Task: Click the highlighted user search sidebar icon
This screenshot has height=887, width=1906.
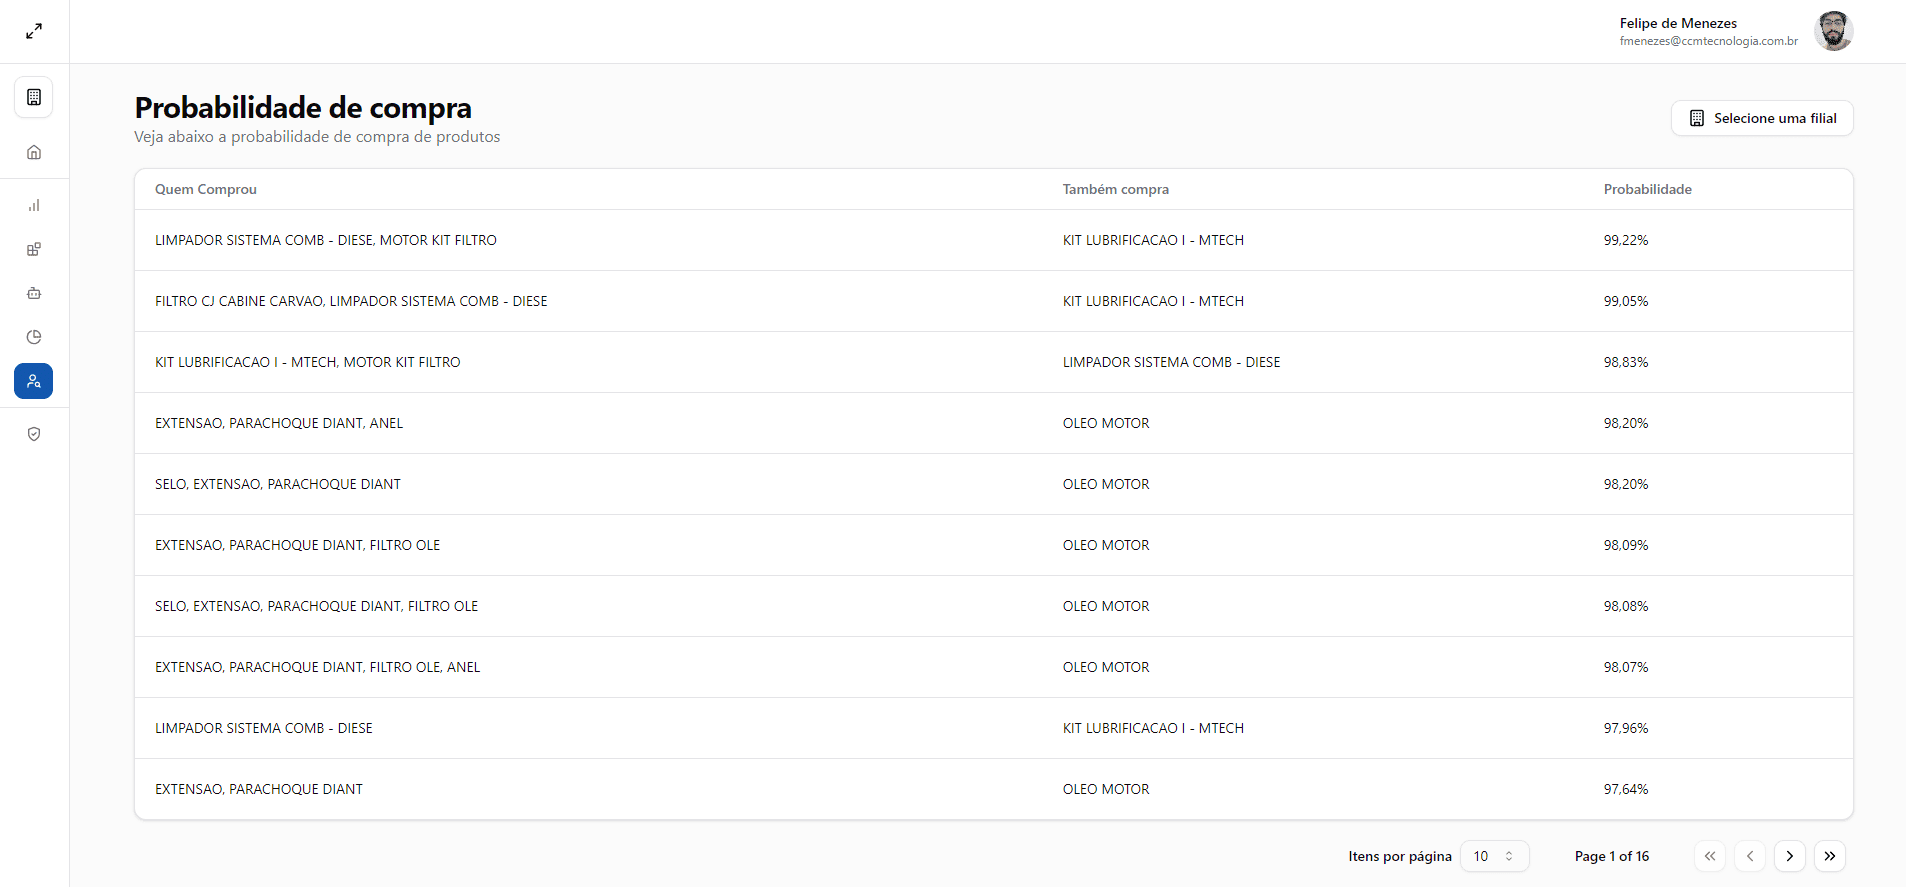Action: tap(34, 381)
